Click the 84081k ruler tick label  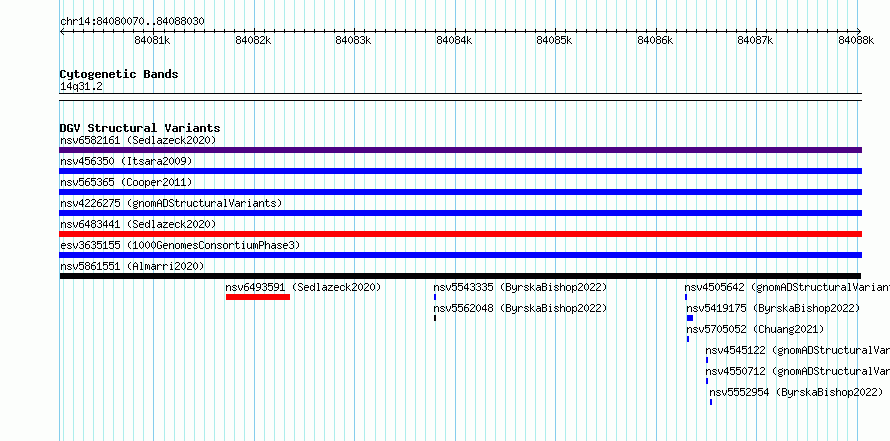(x=152, y=40)
